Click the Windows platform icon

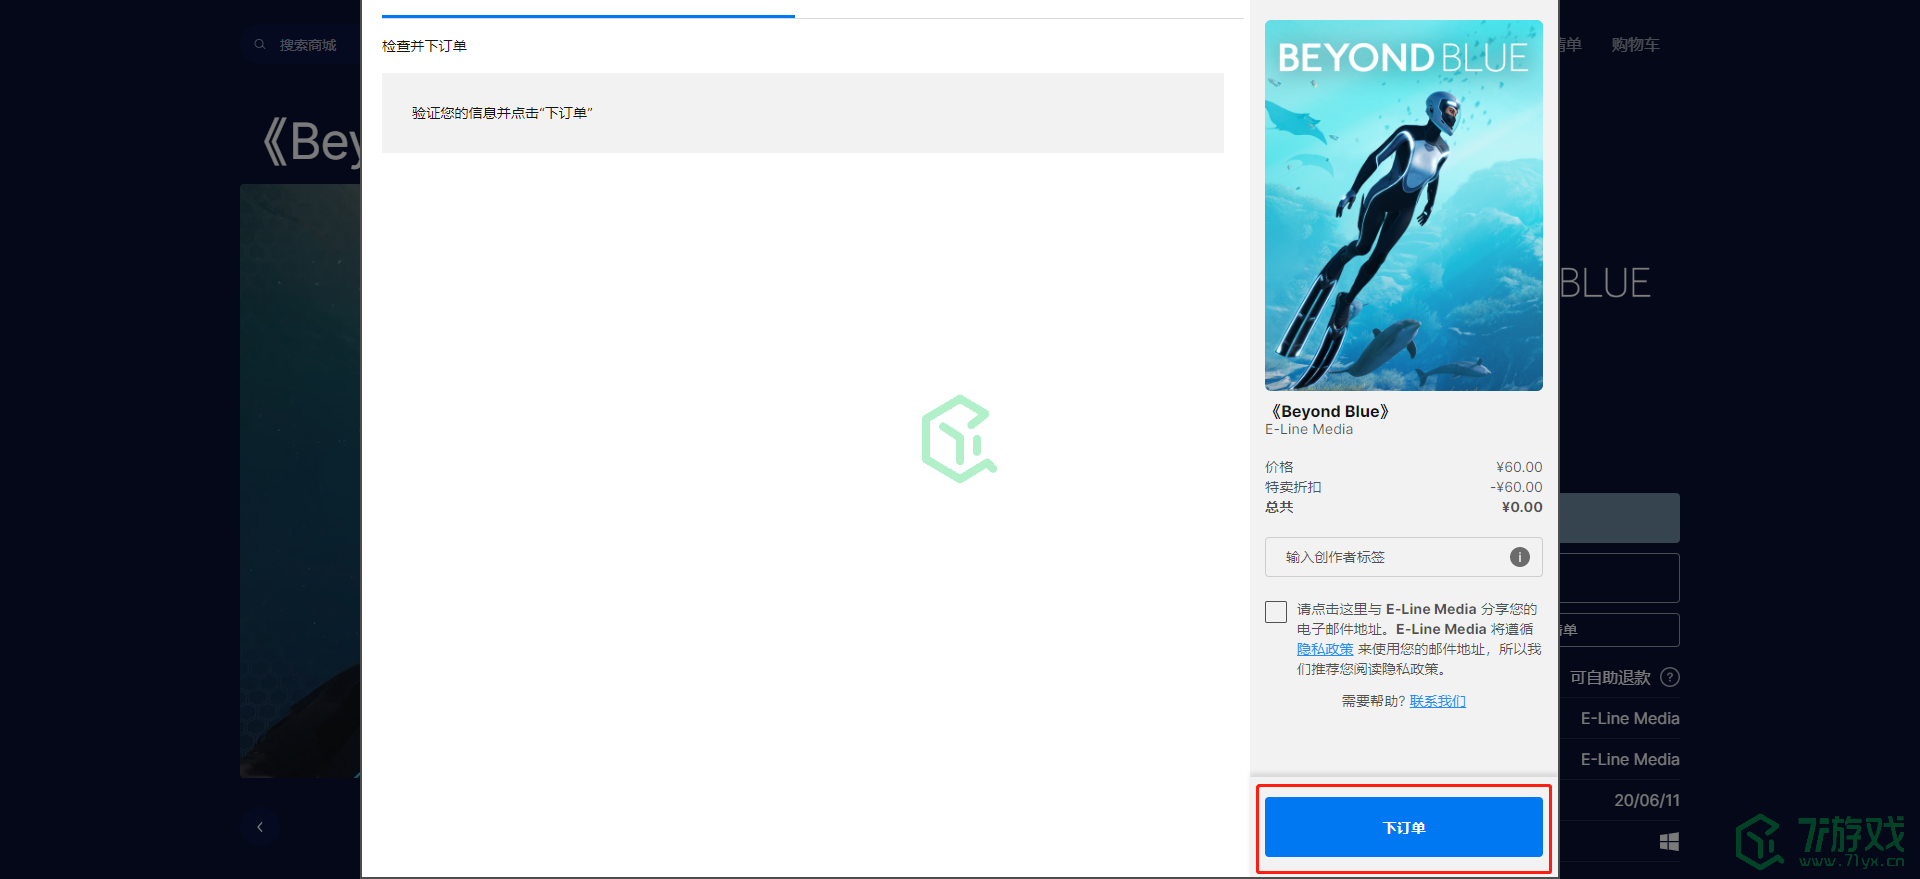1669,842
